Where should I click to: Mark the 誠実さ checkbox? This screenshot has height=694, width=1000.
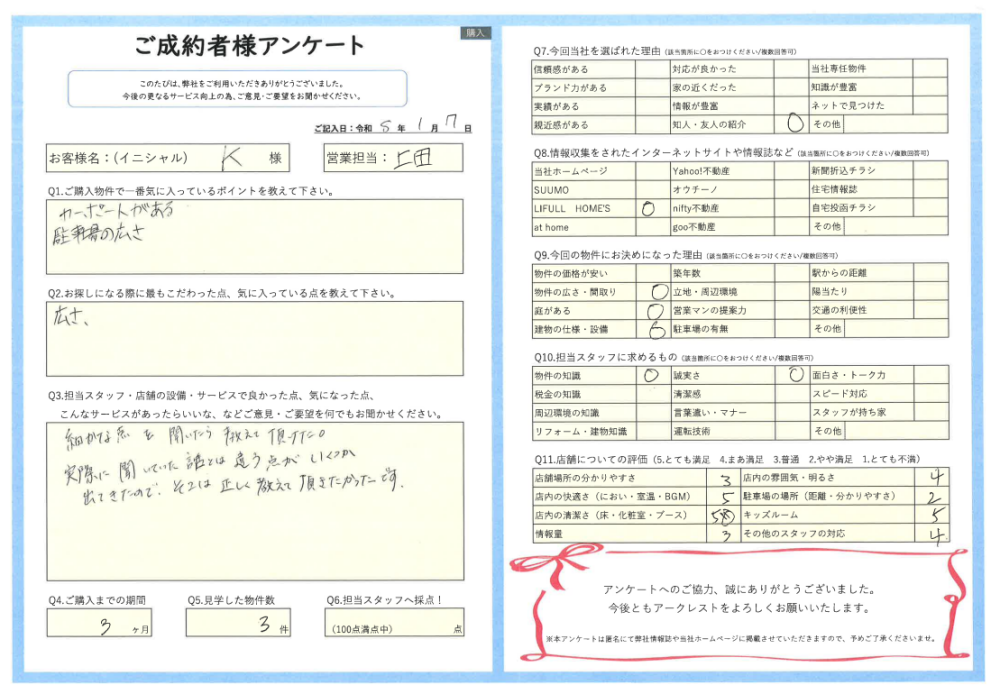pyautogui.click(x=795, y=375)
